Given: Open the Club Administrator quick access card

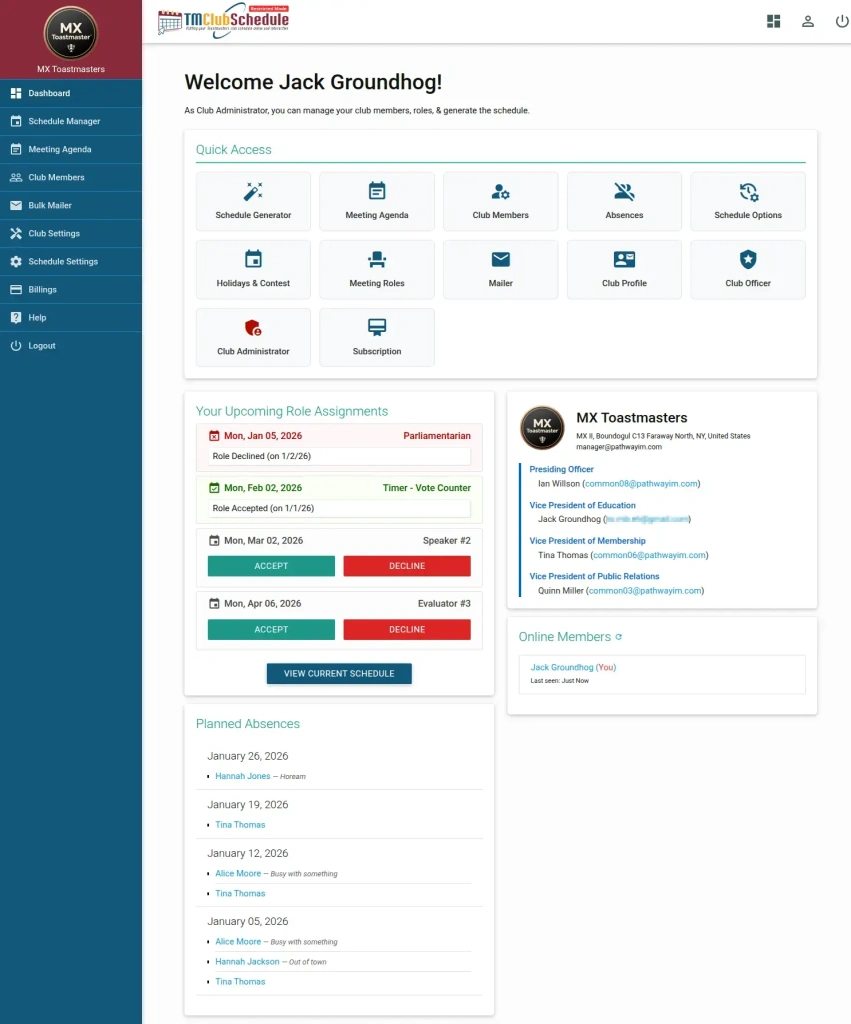Looking at the screenshot, I should coord(253,338).
